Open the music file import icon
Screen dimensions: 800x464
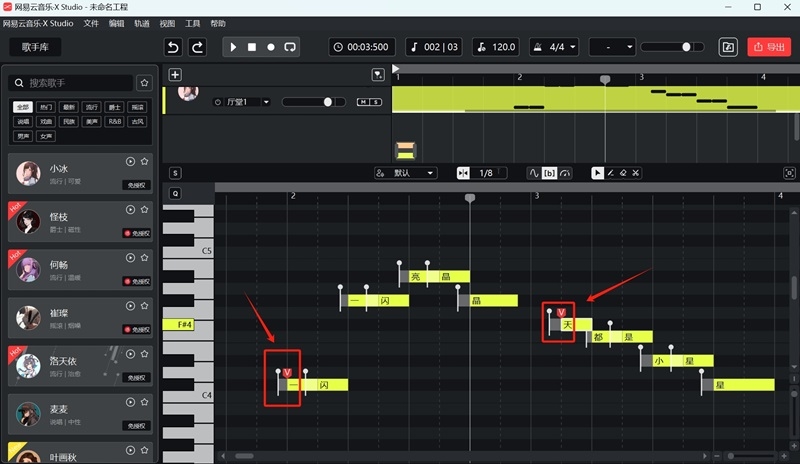click(728, 47)
